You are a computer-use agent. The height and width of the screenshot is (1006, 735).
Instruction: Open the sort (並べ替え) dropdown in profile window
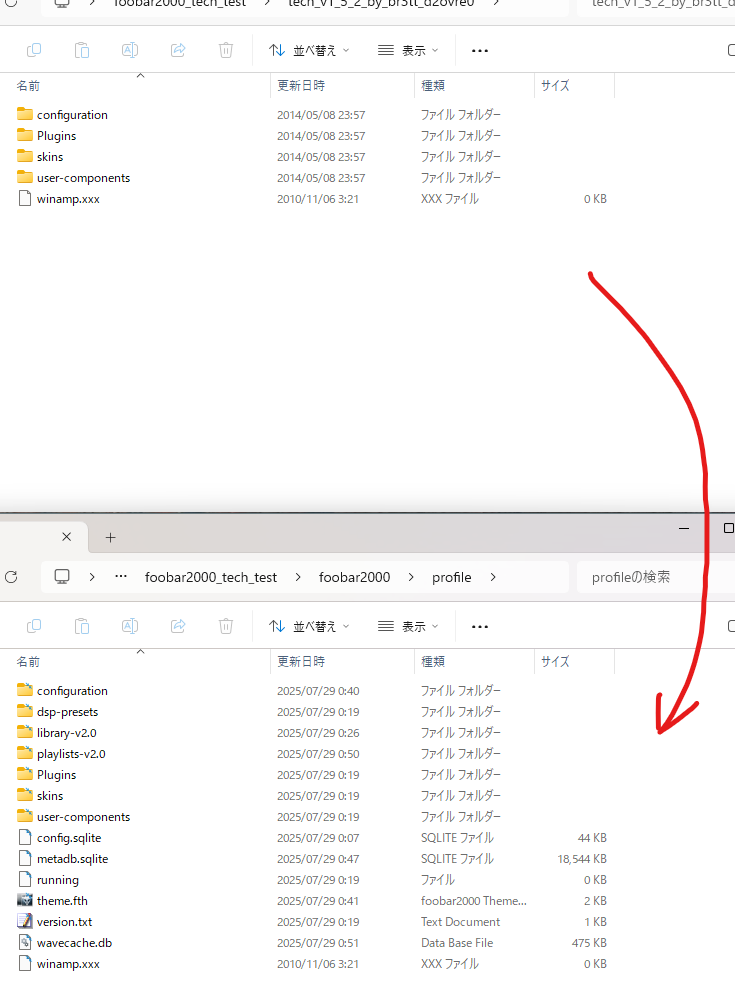[x=309, y=626]
